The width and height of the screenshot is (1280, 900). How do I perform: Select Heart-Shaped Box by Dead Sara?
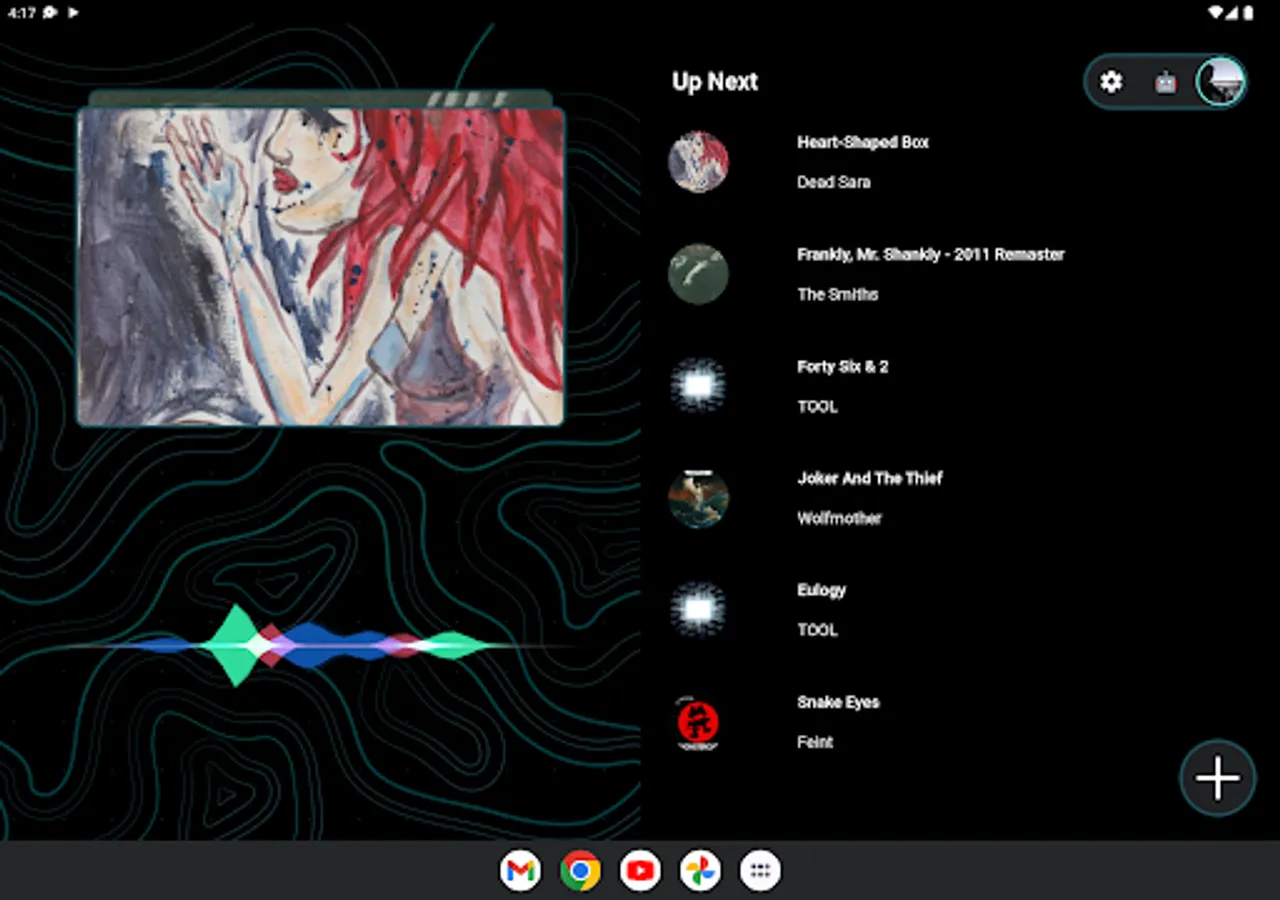tap(960, 162)
